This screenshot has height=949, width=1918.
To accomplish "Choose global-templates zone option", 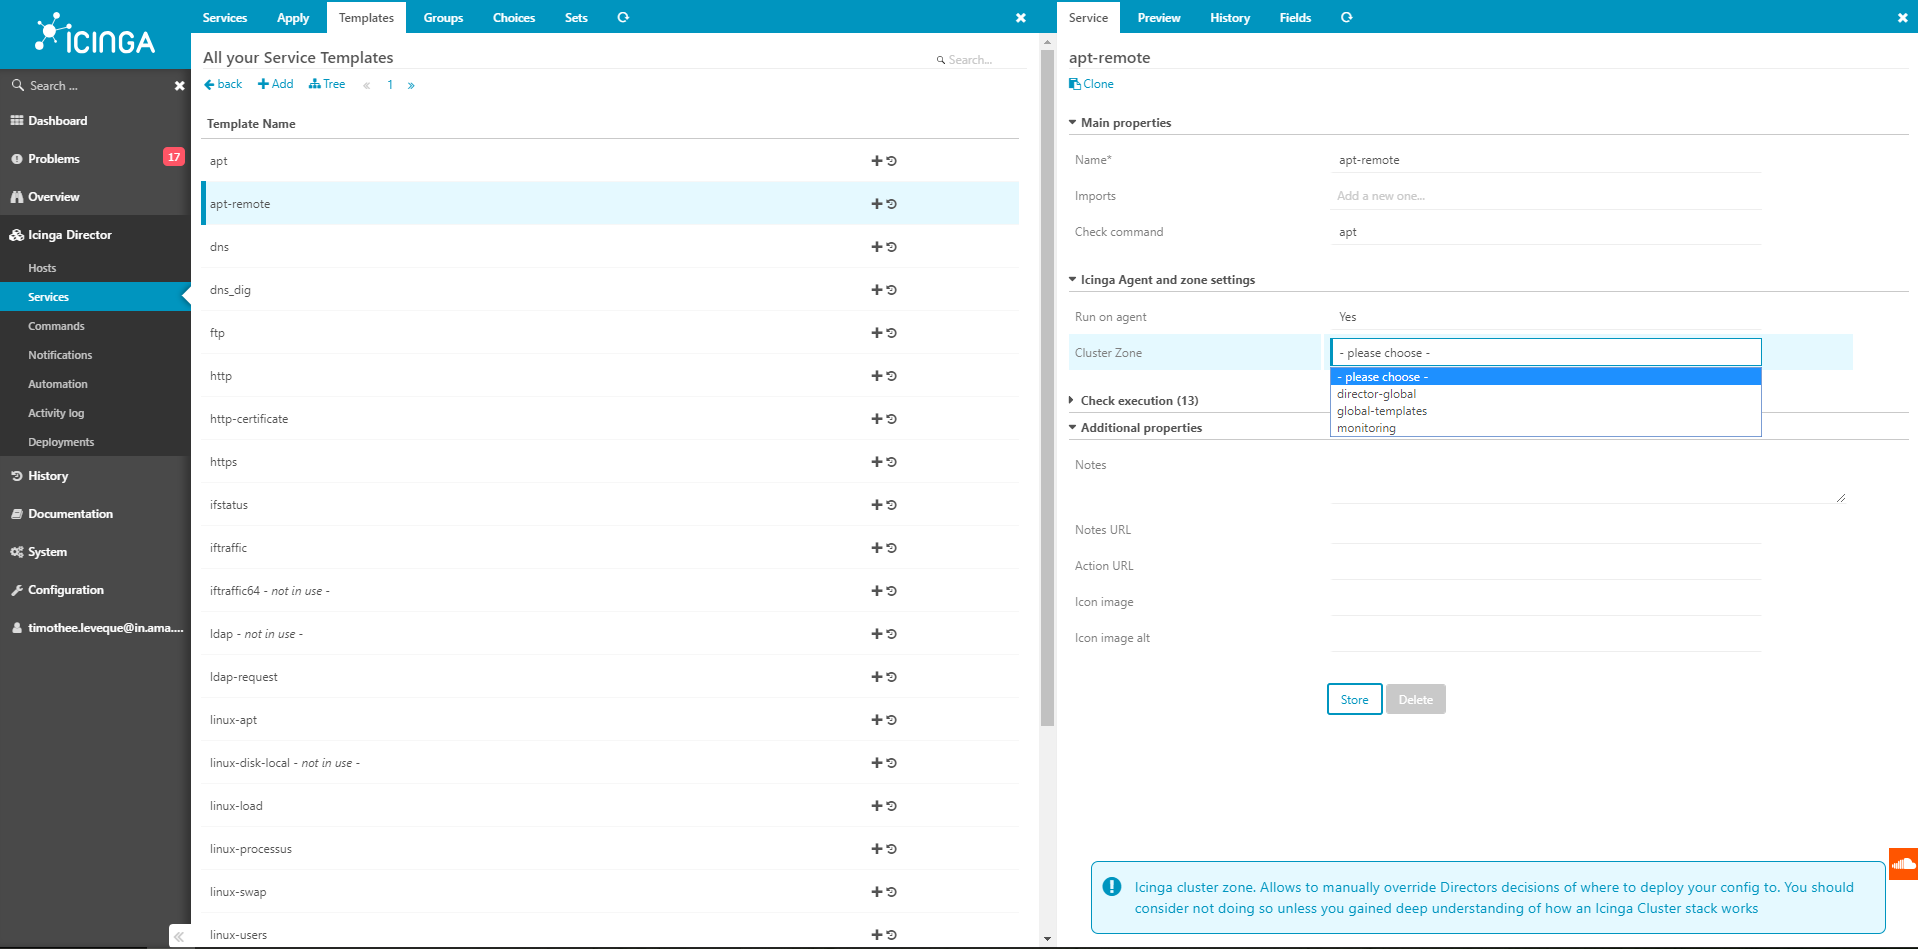I will (1546, 411).
